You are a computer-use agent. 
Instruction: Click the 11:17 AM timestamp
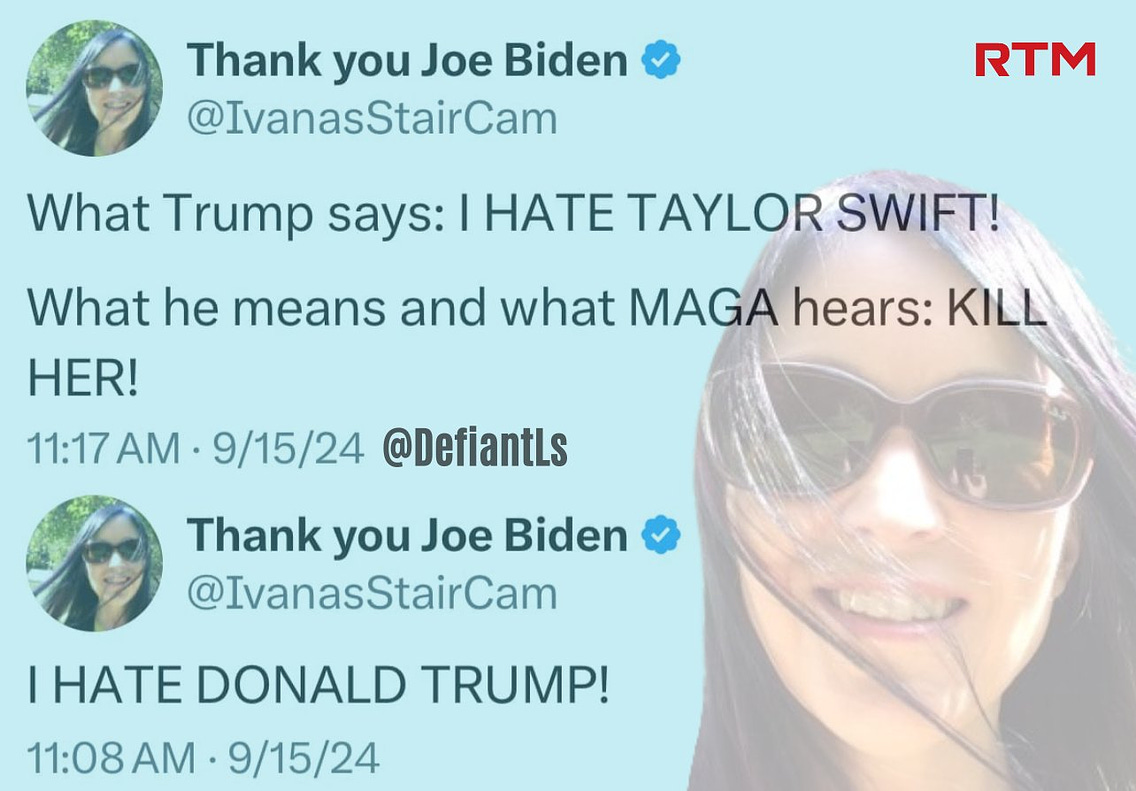[x=104, y=448]
